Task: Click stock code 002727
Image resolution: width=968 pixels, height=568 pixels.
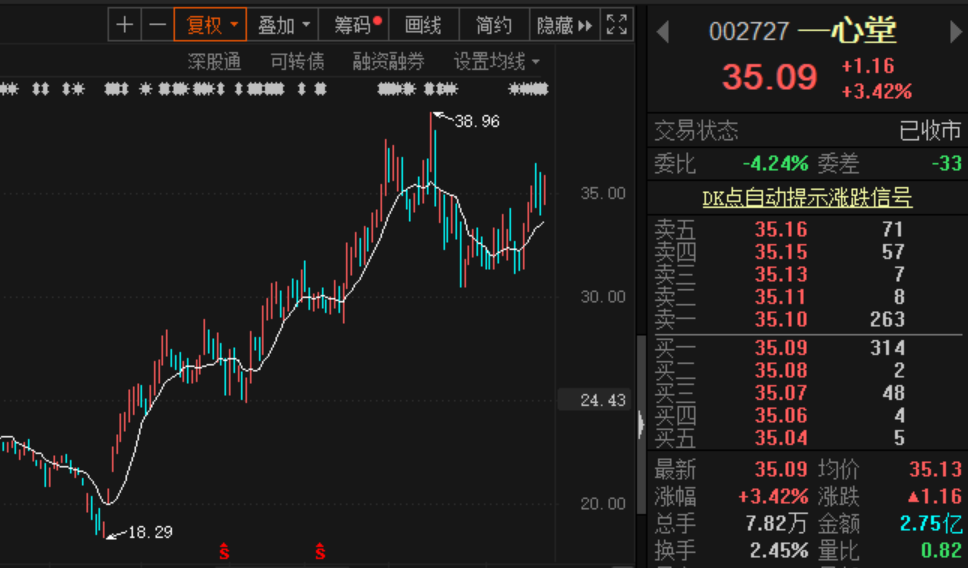Action: pos(749,31)
